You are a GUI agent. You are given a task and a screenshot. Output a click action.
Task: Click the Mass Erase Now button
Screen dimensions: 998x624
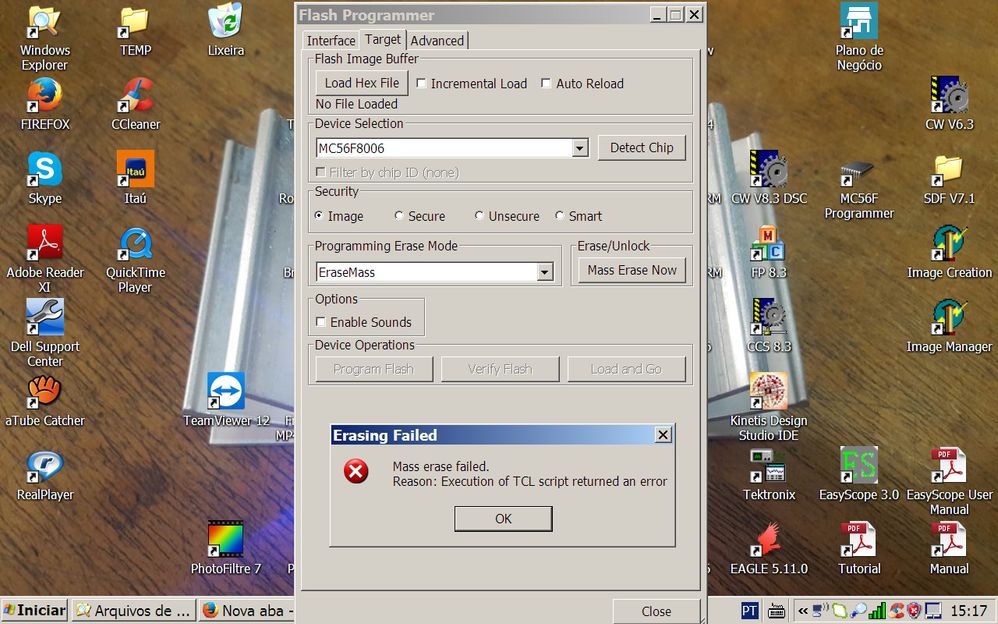632,270
